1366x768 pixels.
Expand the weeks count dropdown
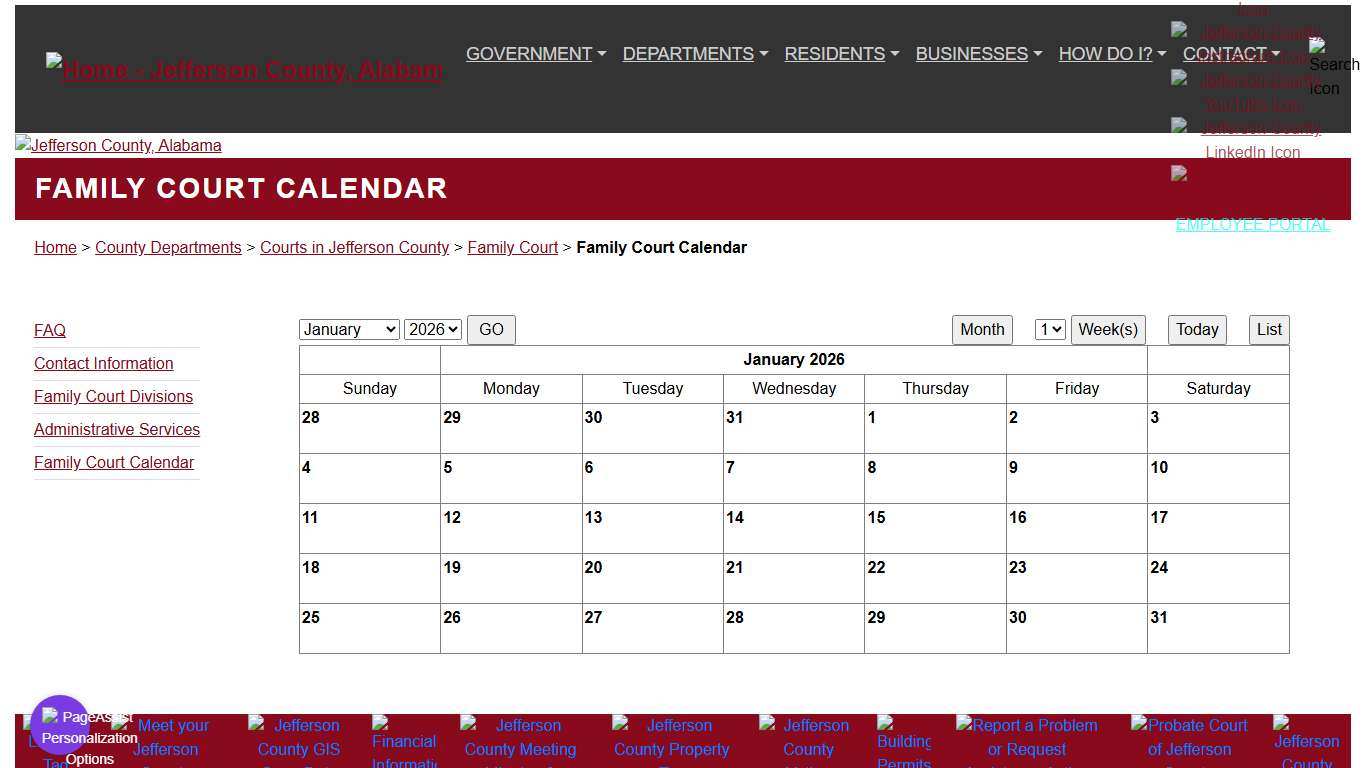1048,329
